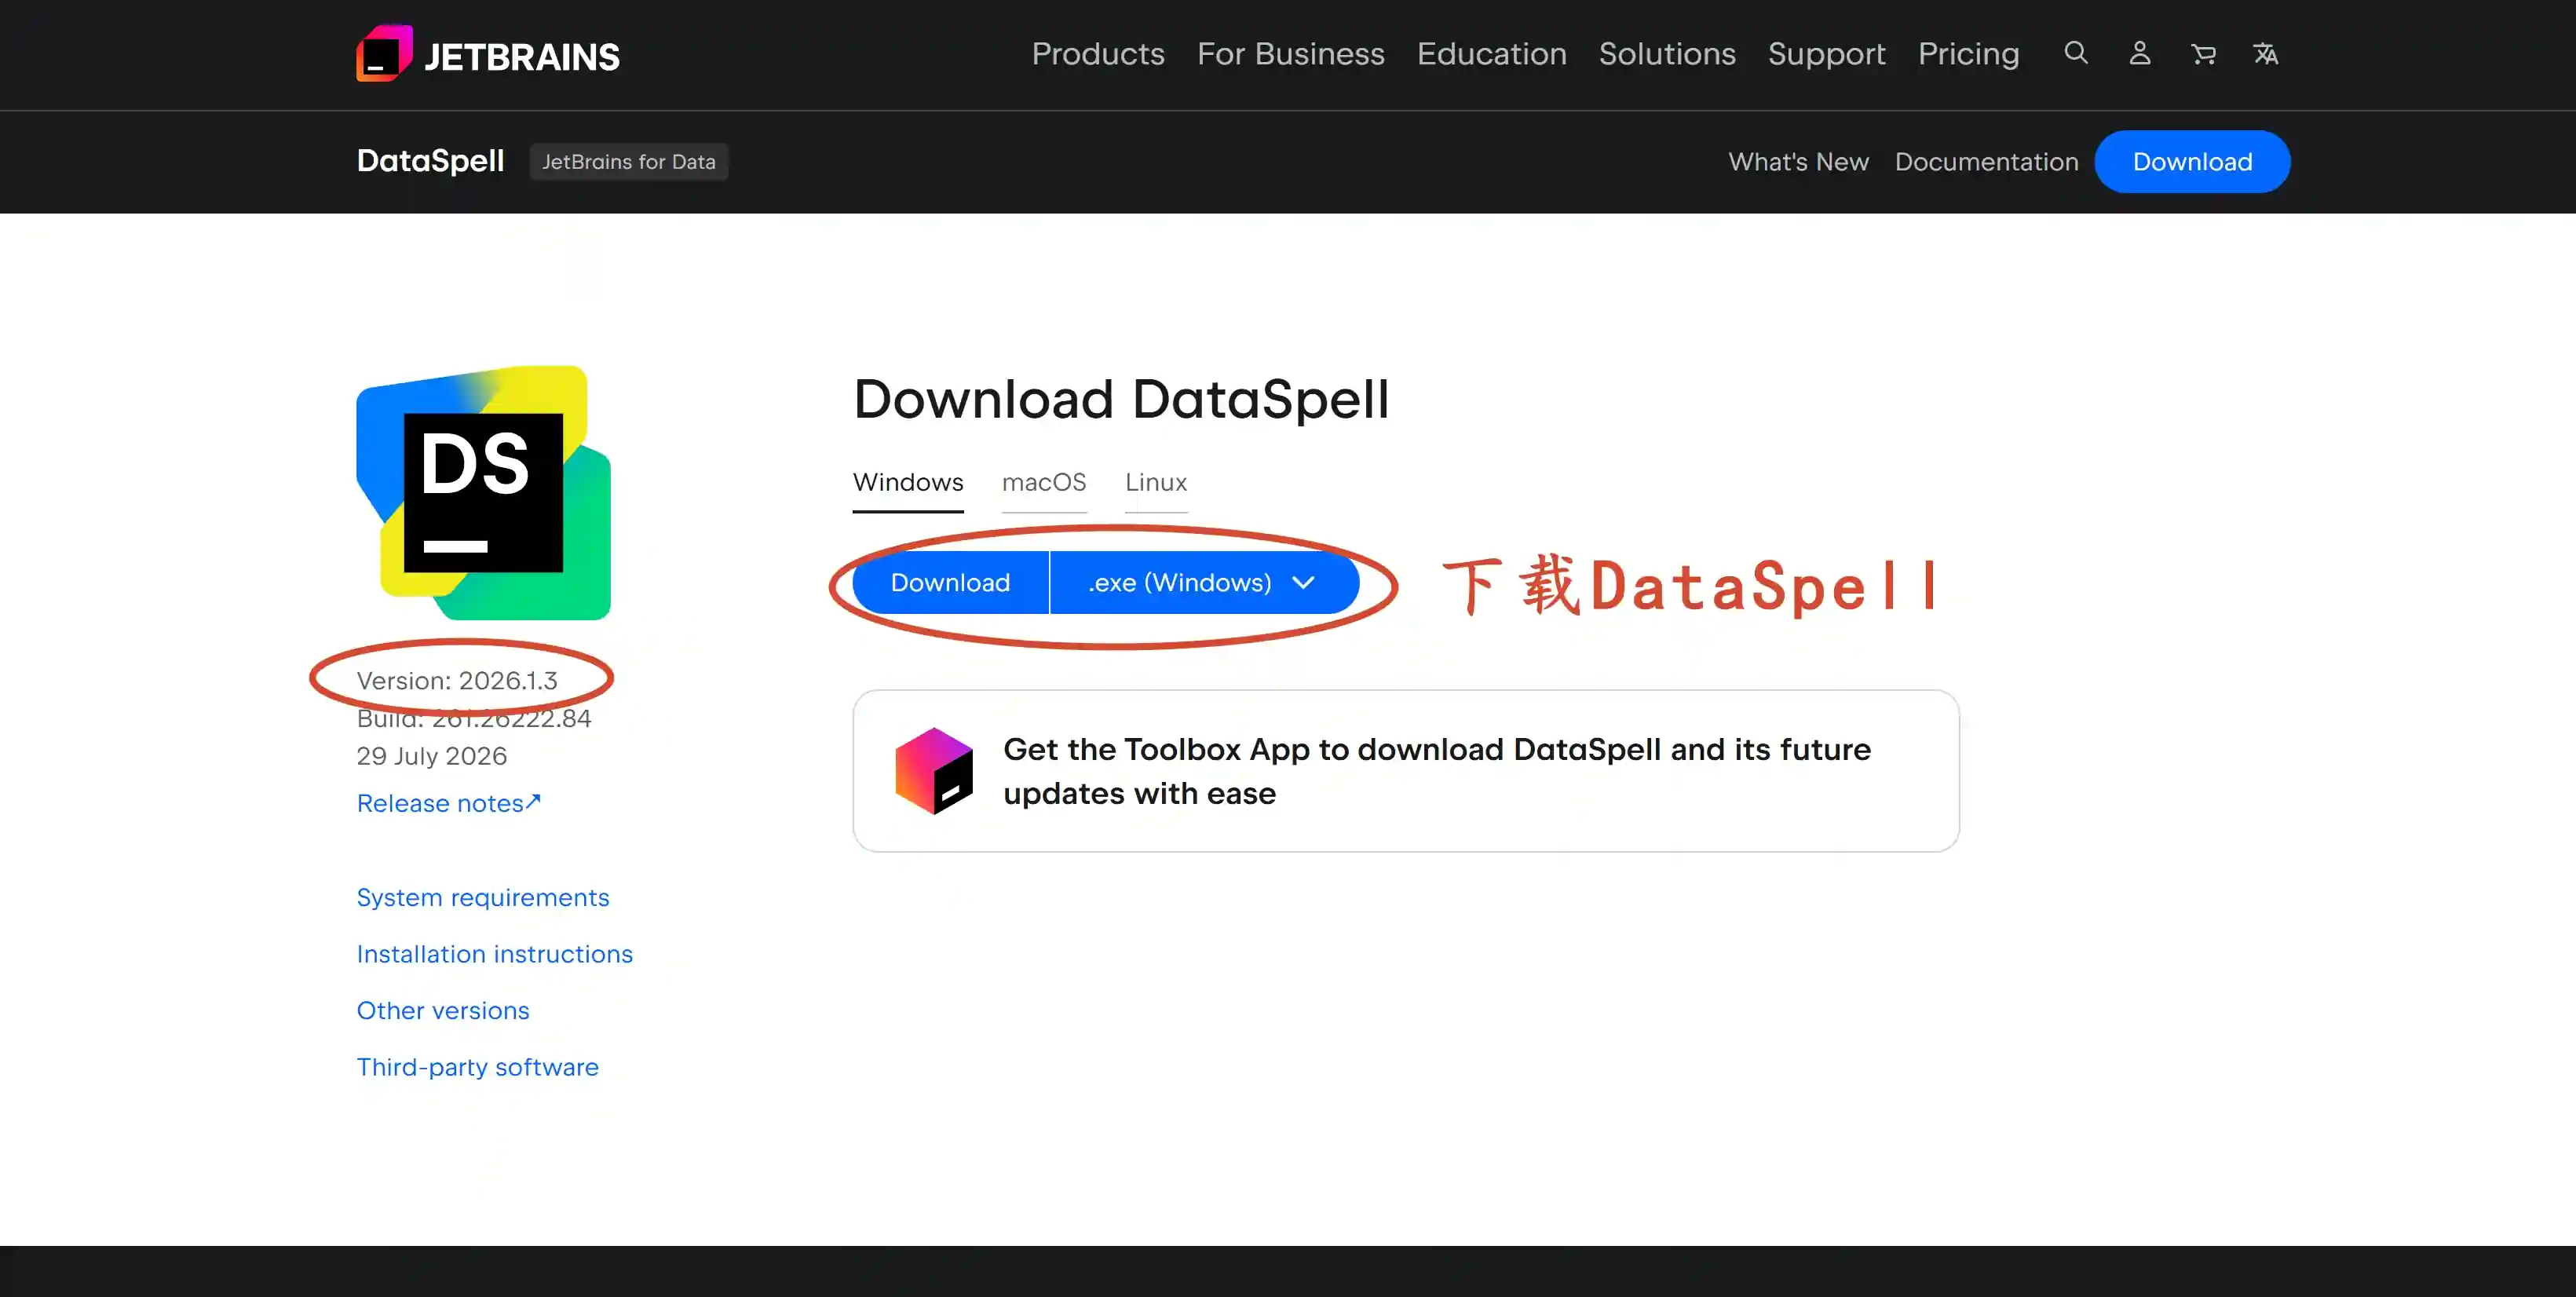
Task: Open the What's New page
Action: pyautogui.click(x=1798, y=162)
